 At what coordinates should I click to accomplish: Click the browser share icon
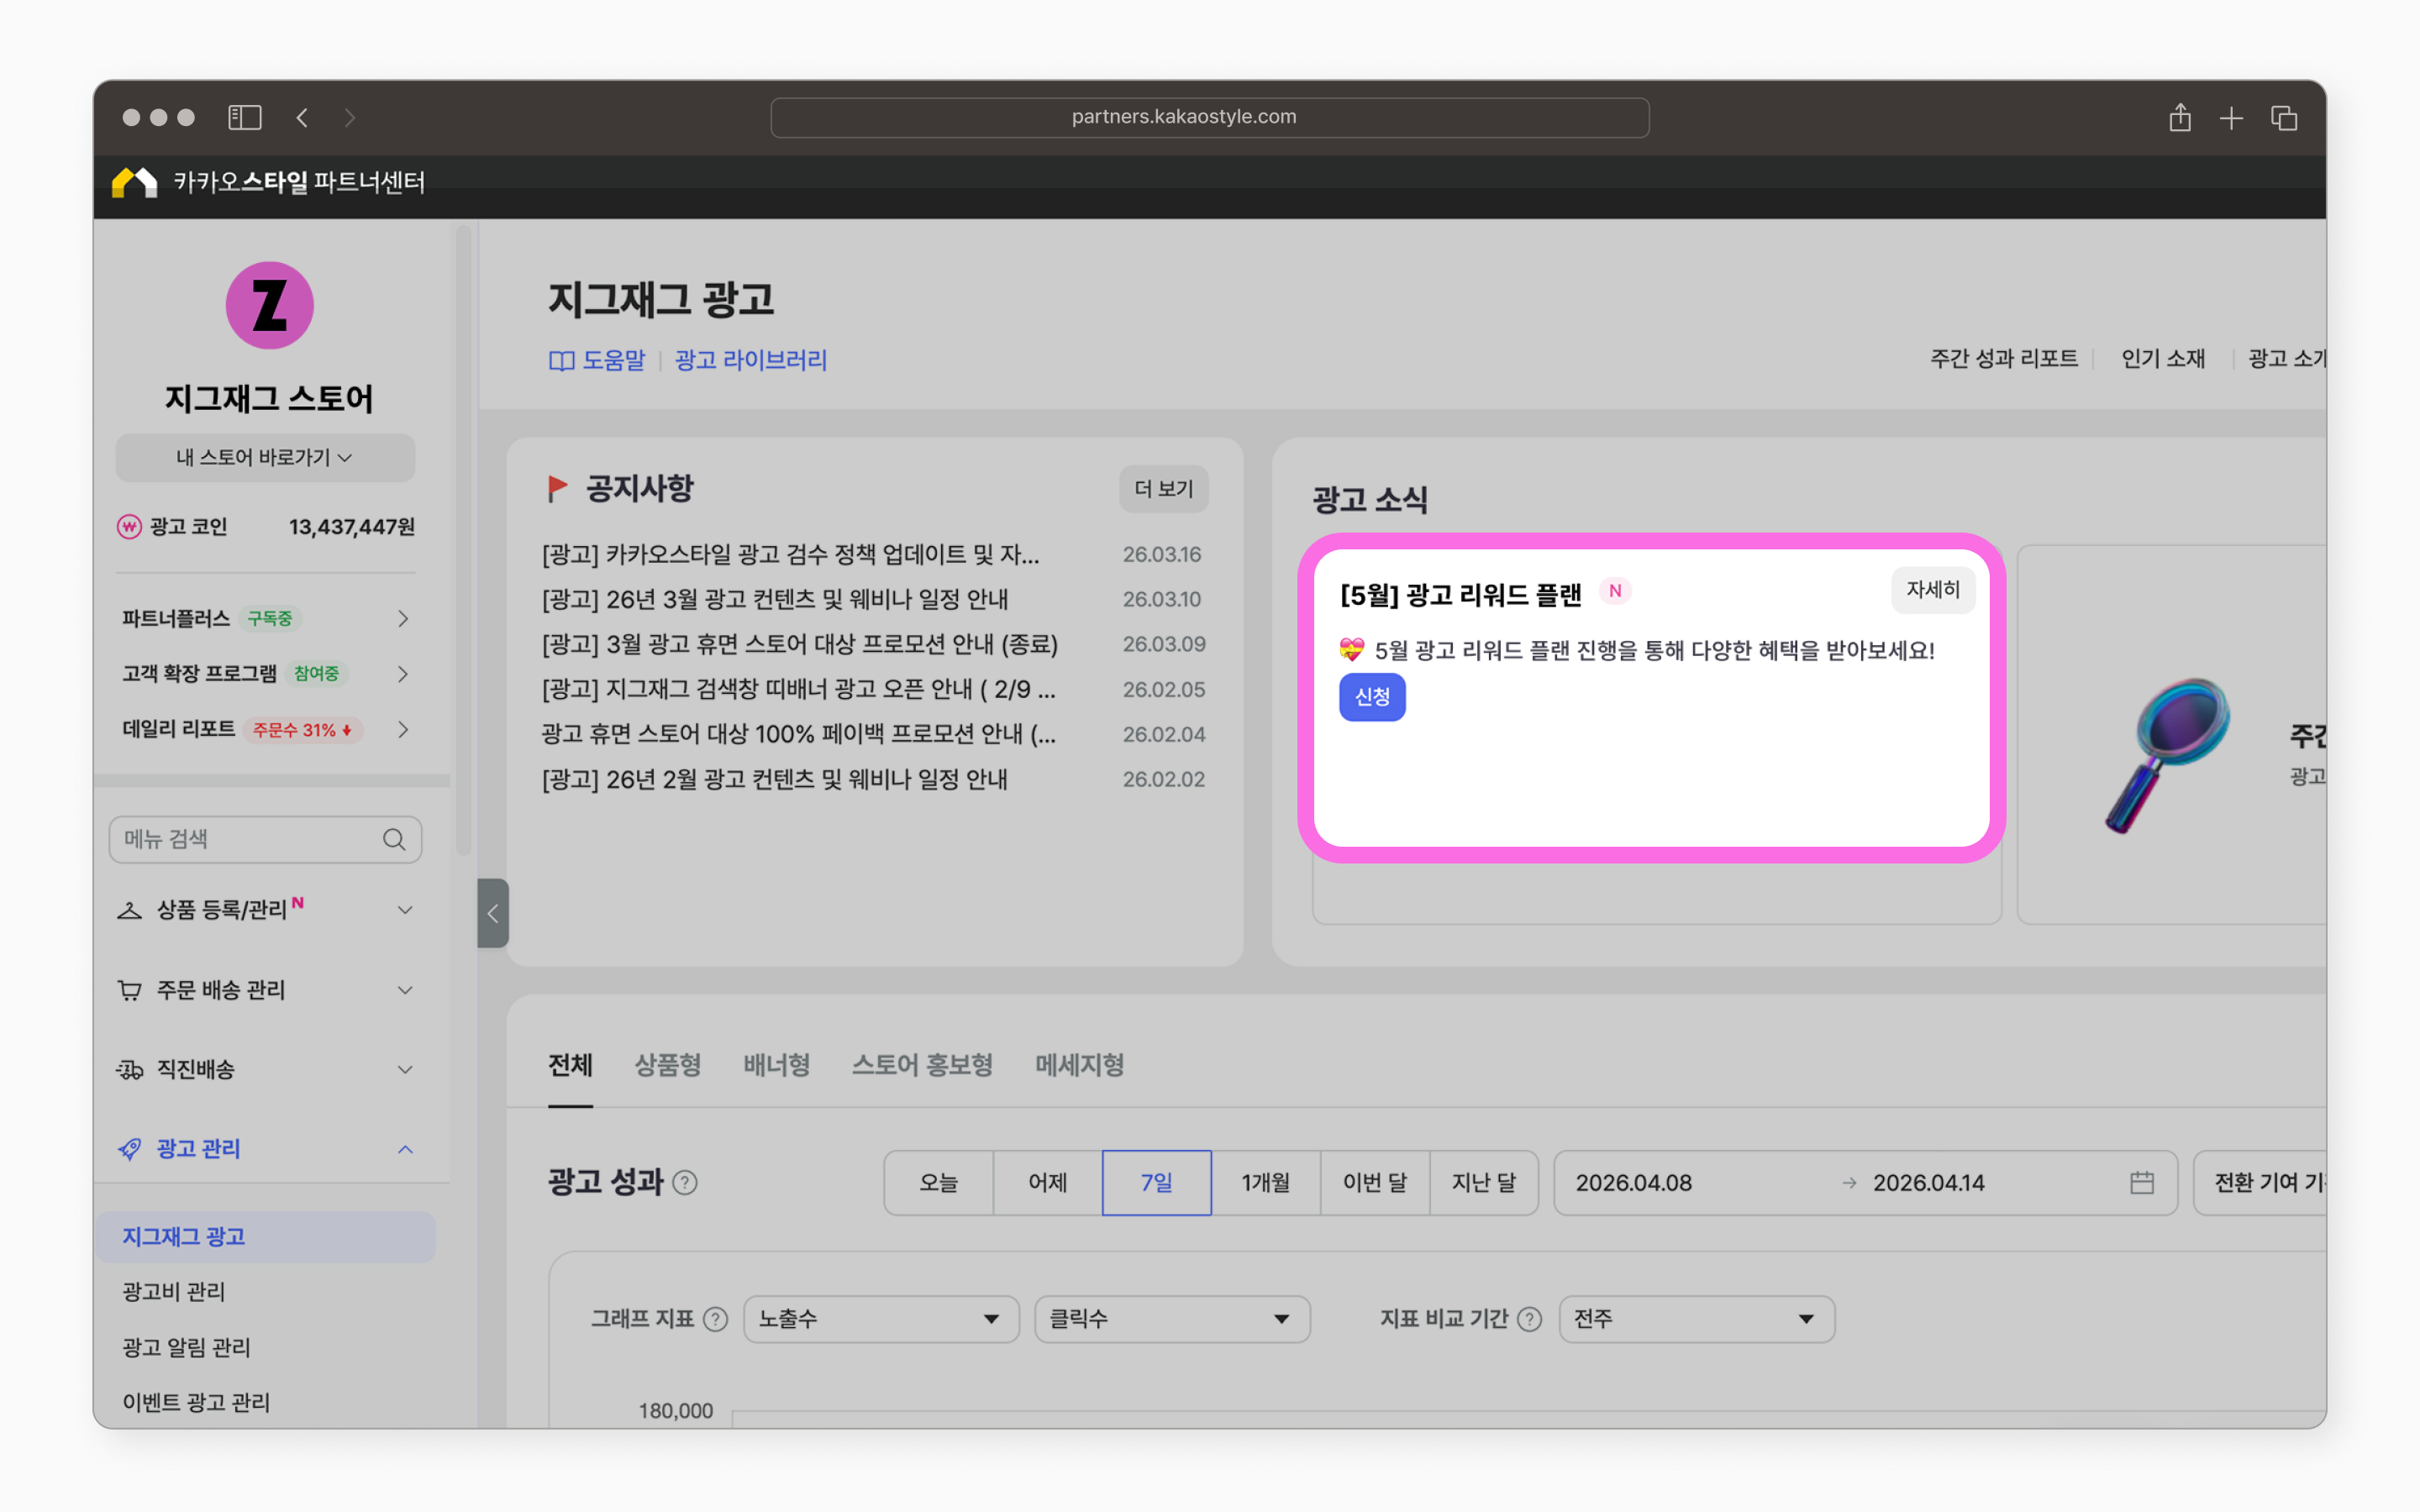(2180, 117)
